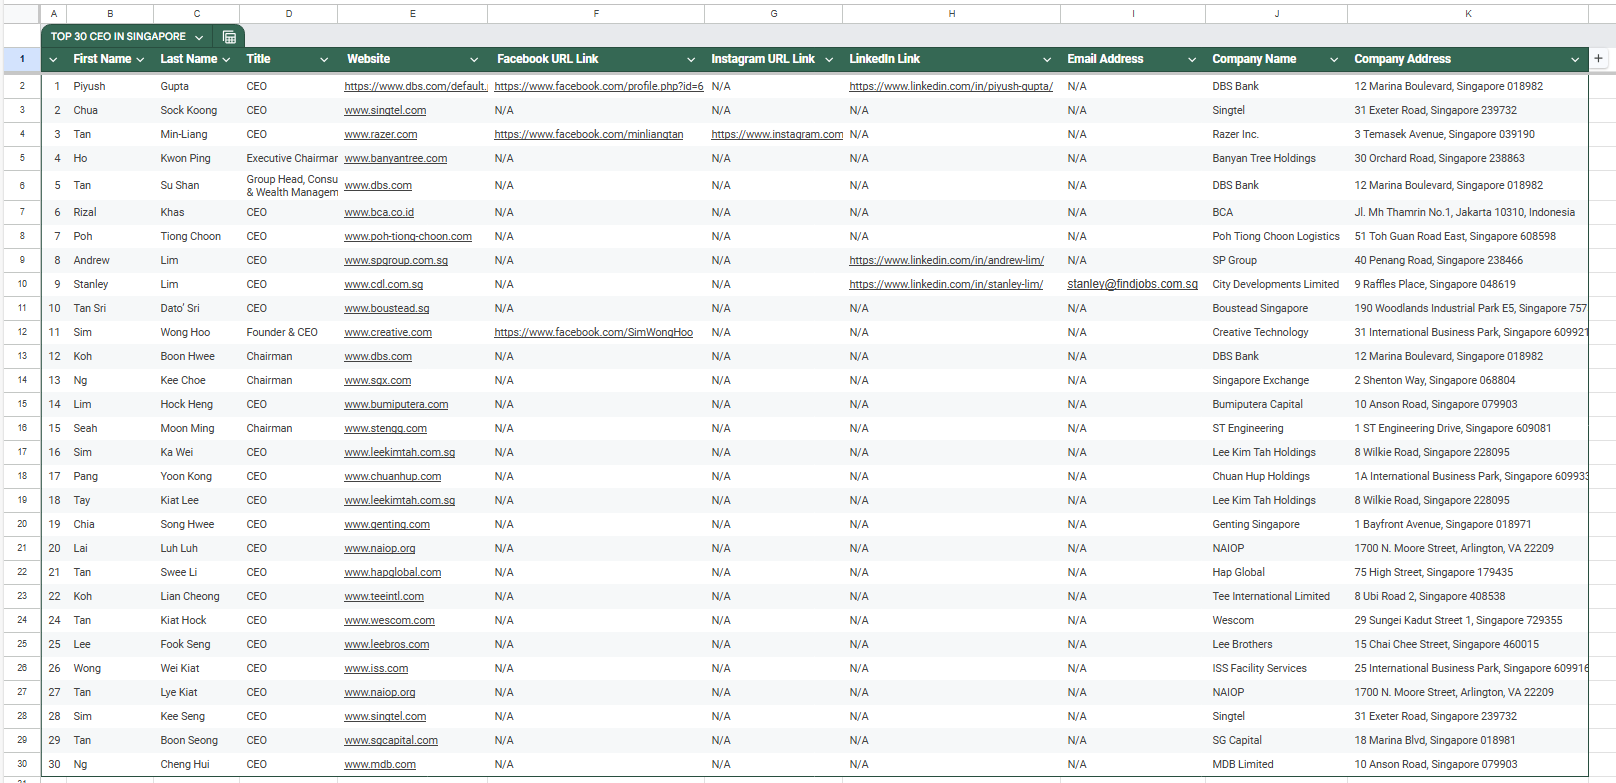Select the 'Tee International Limited' cell

point(1276,597)
